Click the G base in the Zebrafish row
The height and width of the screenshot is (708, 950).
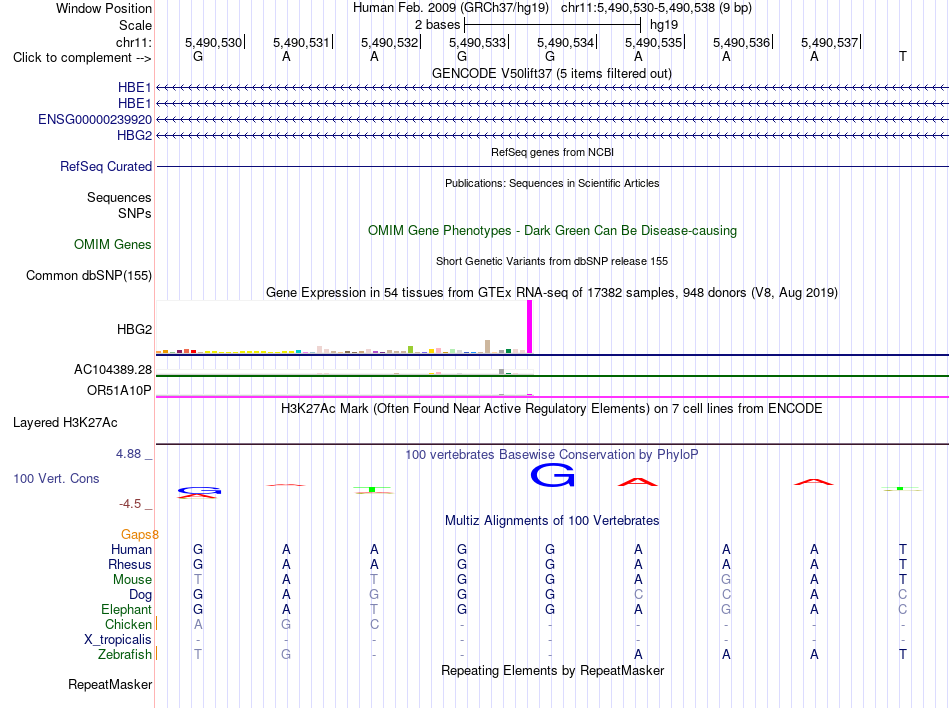[286, 655]
